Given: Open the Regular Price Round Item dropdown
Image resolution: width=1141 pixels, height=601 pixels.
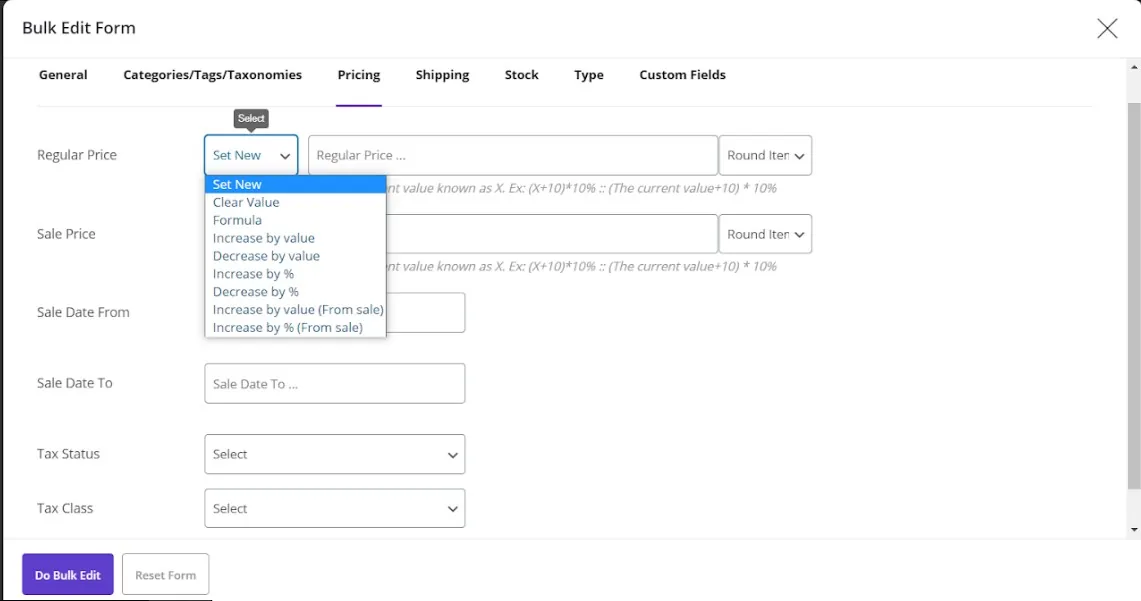Looking at the screenshot, I should pos(765,155).
